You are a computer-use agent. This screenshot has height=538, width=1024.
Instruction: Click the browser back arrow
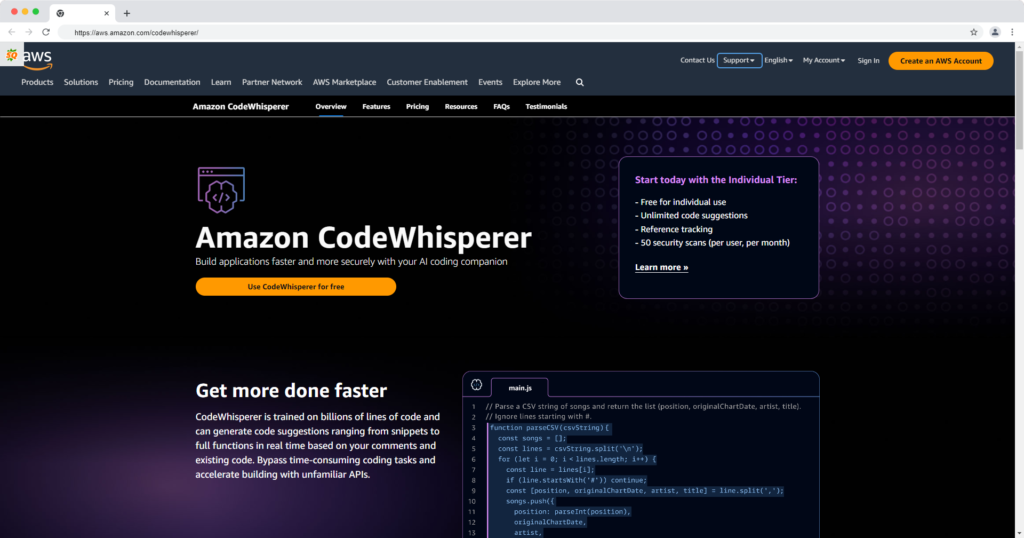[12, 32]
